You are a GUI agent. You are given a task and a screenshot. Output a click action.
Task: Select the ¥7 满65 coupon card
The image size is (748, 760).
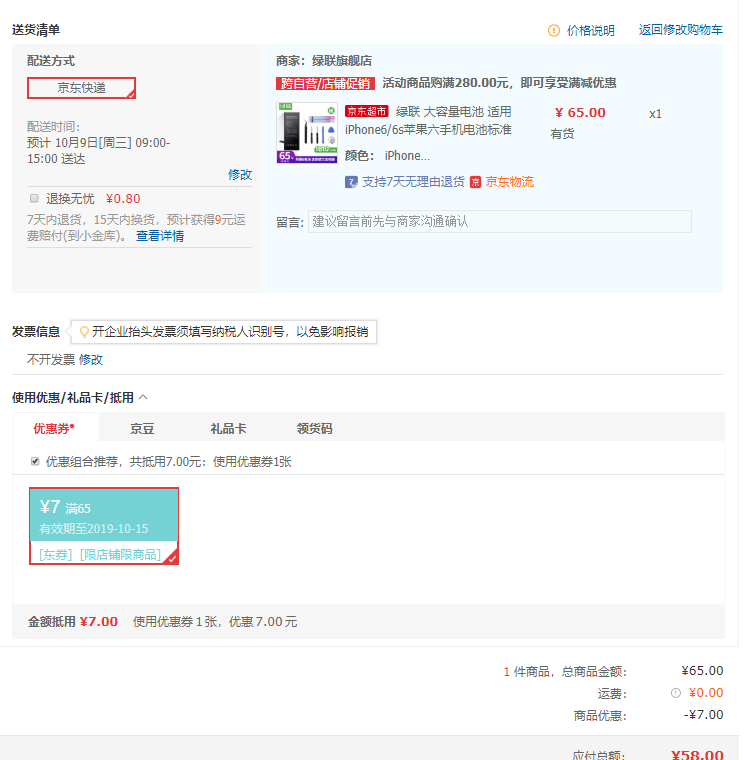point(104,526)
